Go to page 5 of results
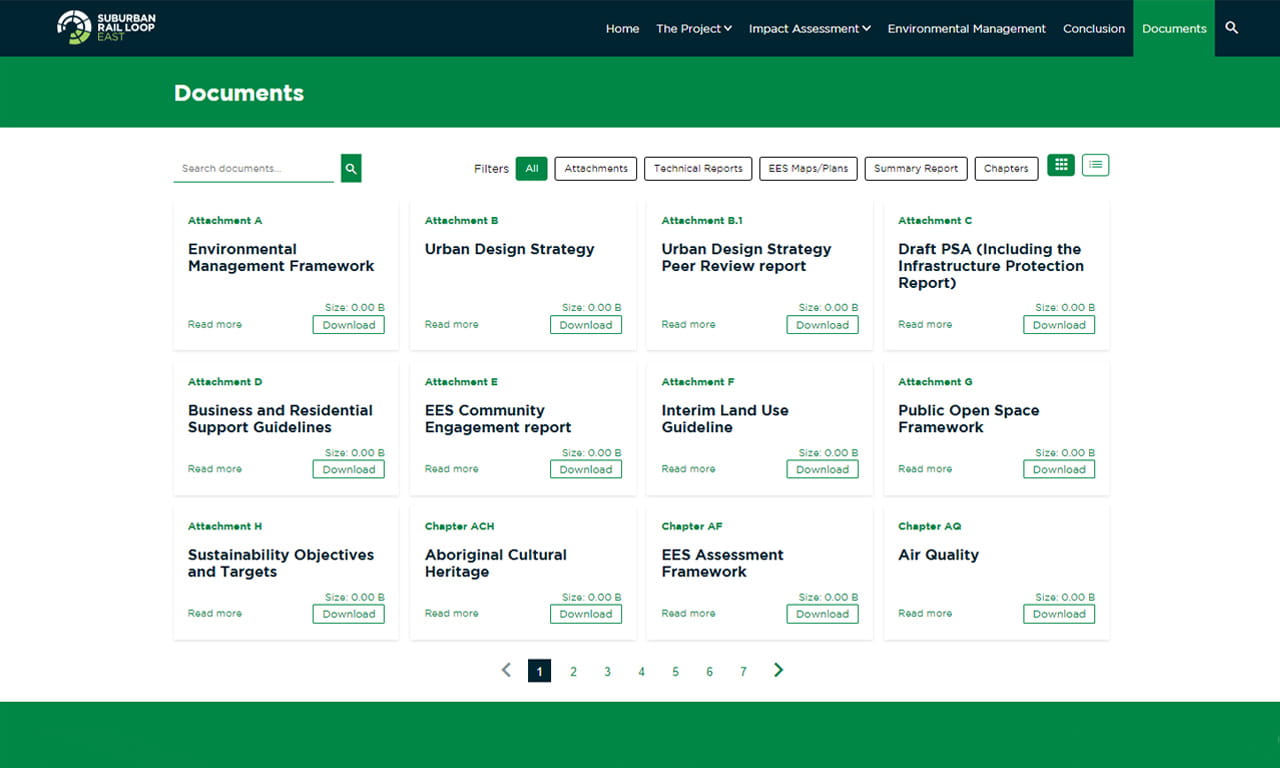The width and height of the screenshot is (1280, 768). coord(675,671)
